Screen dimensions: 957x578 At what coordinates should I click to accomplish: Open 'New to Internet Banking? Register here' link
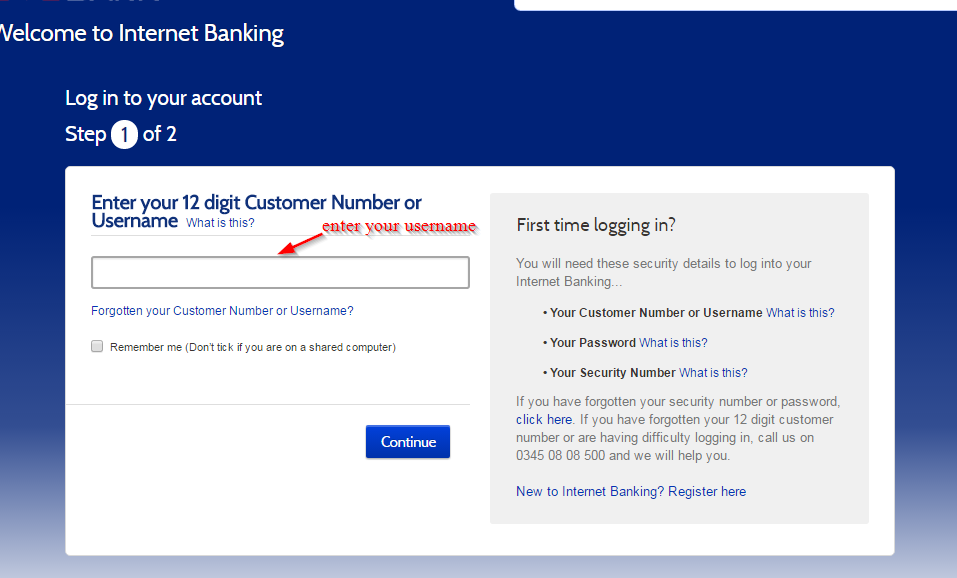click(x=631, y=491)
